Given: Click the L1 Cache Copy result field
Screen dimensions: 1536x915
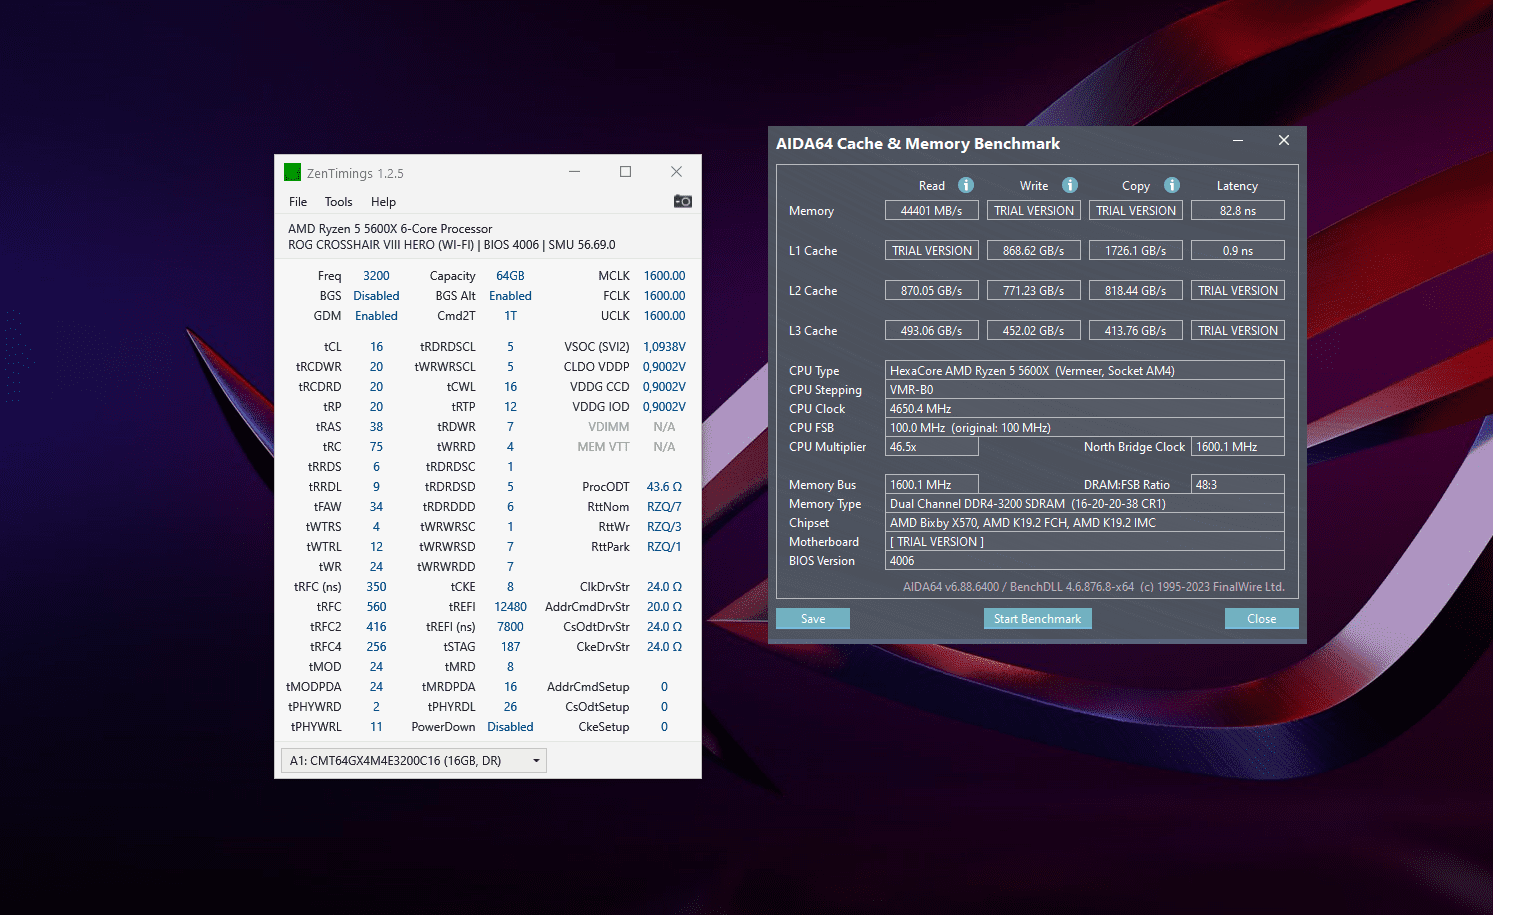Looking at the screenshot, I should point(1135,251).
